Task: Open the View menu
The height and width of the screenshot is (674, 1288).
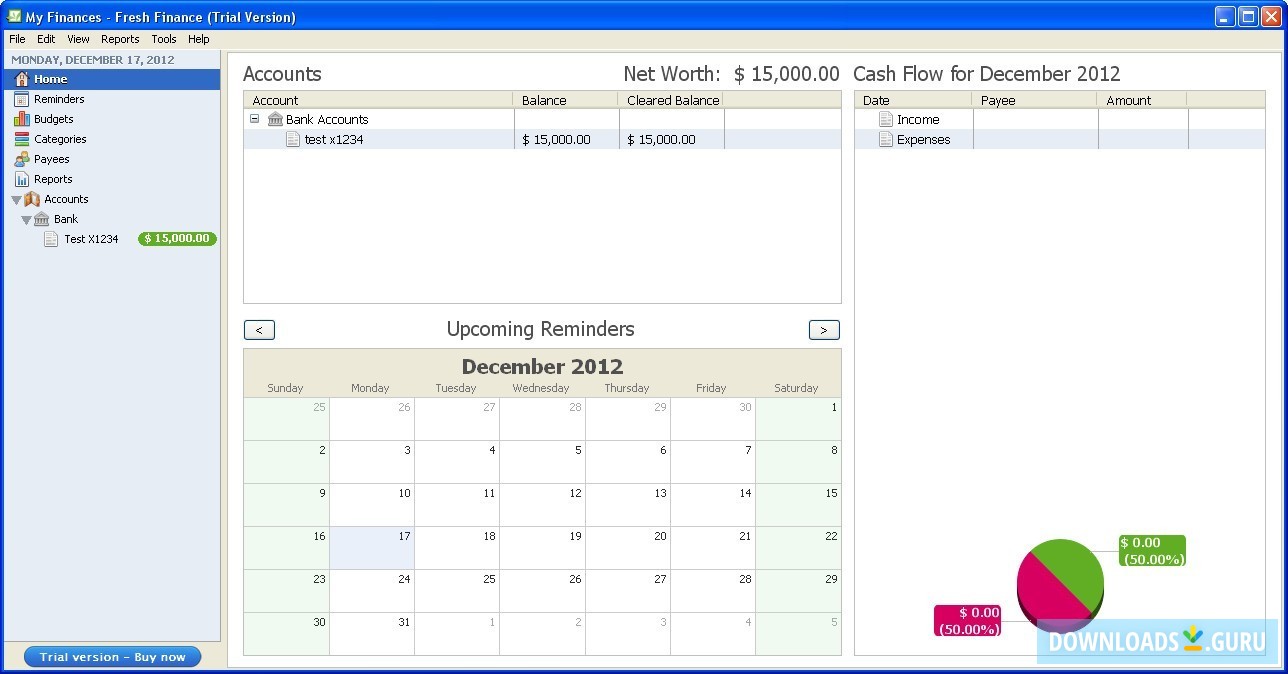Action: click(x=78, y=39)
